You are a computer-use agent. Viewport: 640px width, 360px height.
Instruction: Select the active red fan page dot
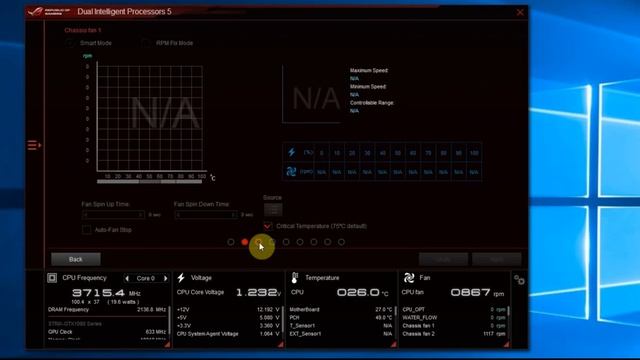pyautogui.click(x=244, y=242)
